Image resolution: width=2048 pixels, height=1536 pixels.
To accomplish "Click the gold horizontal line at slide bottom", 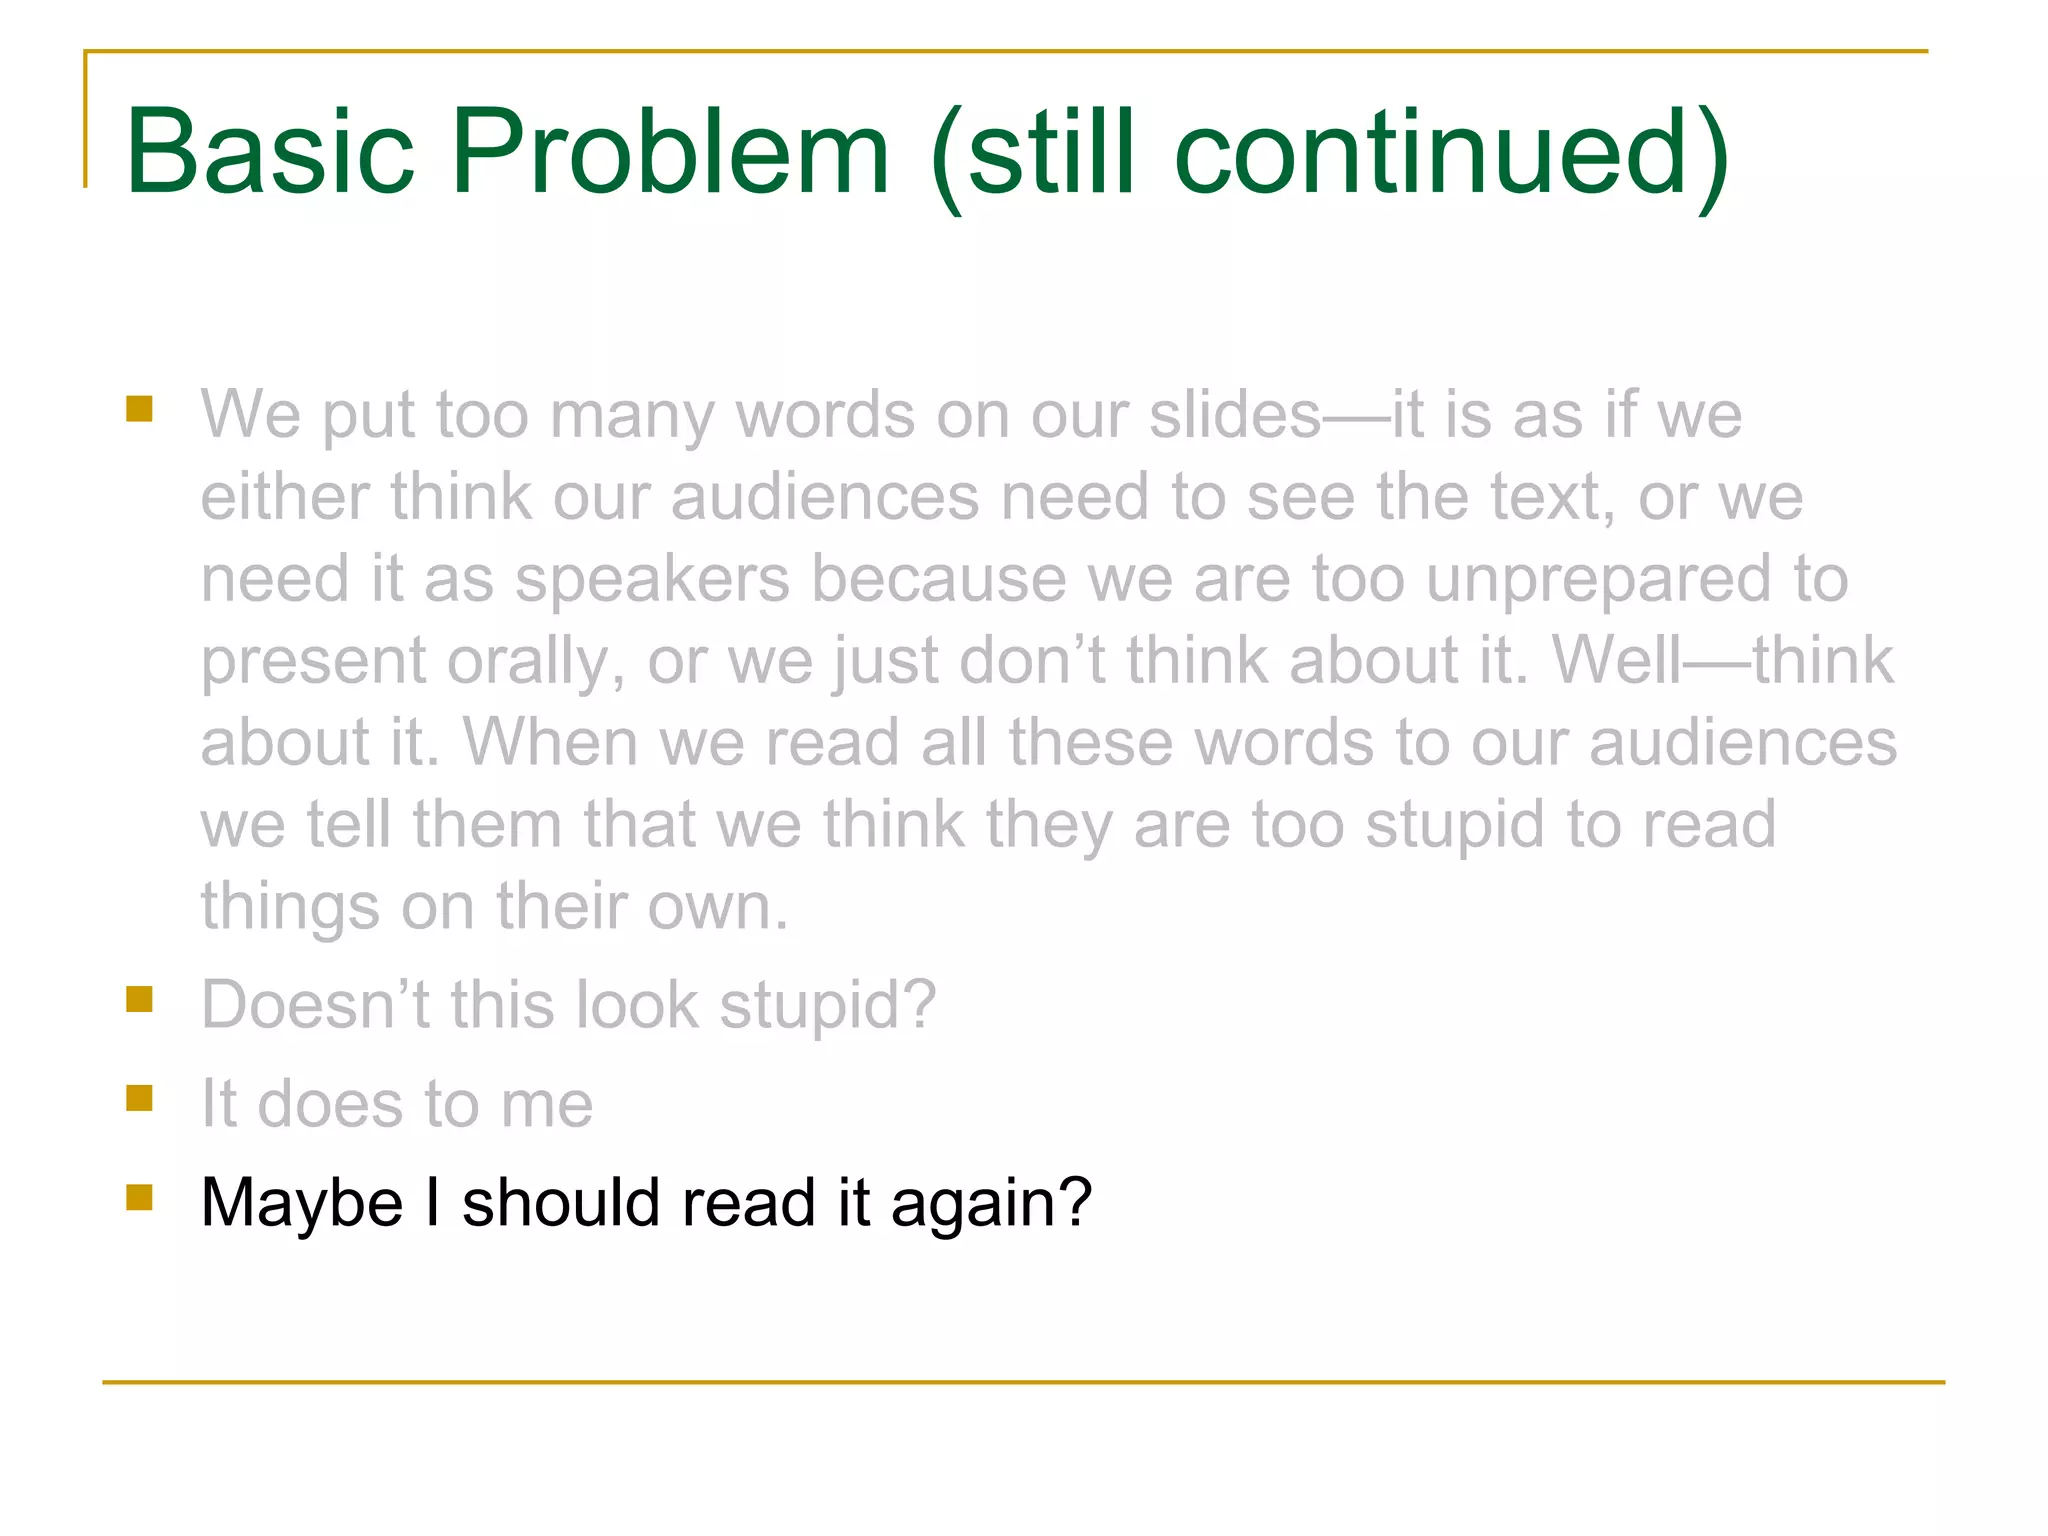I will point(1023,1382).
